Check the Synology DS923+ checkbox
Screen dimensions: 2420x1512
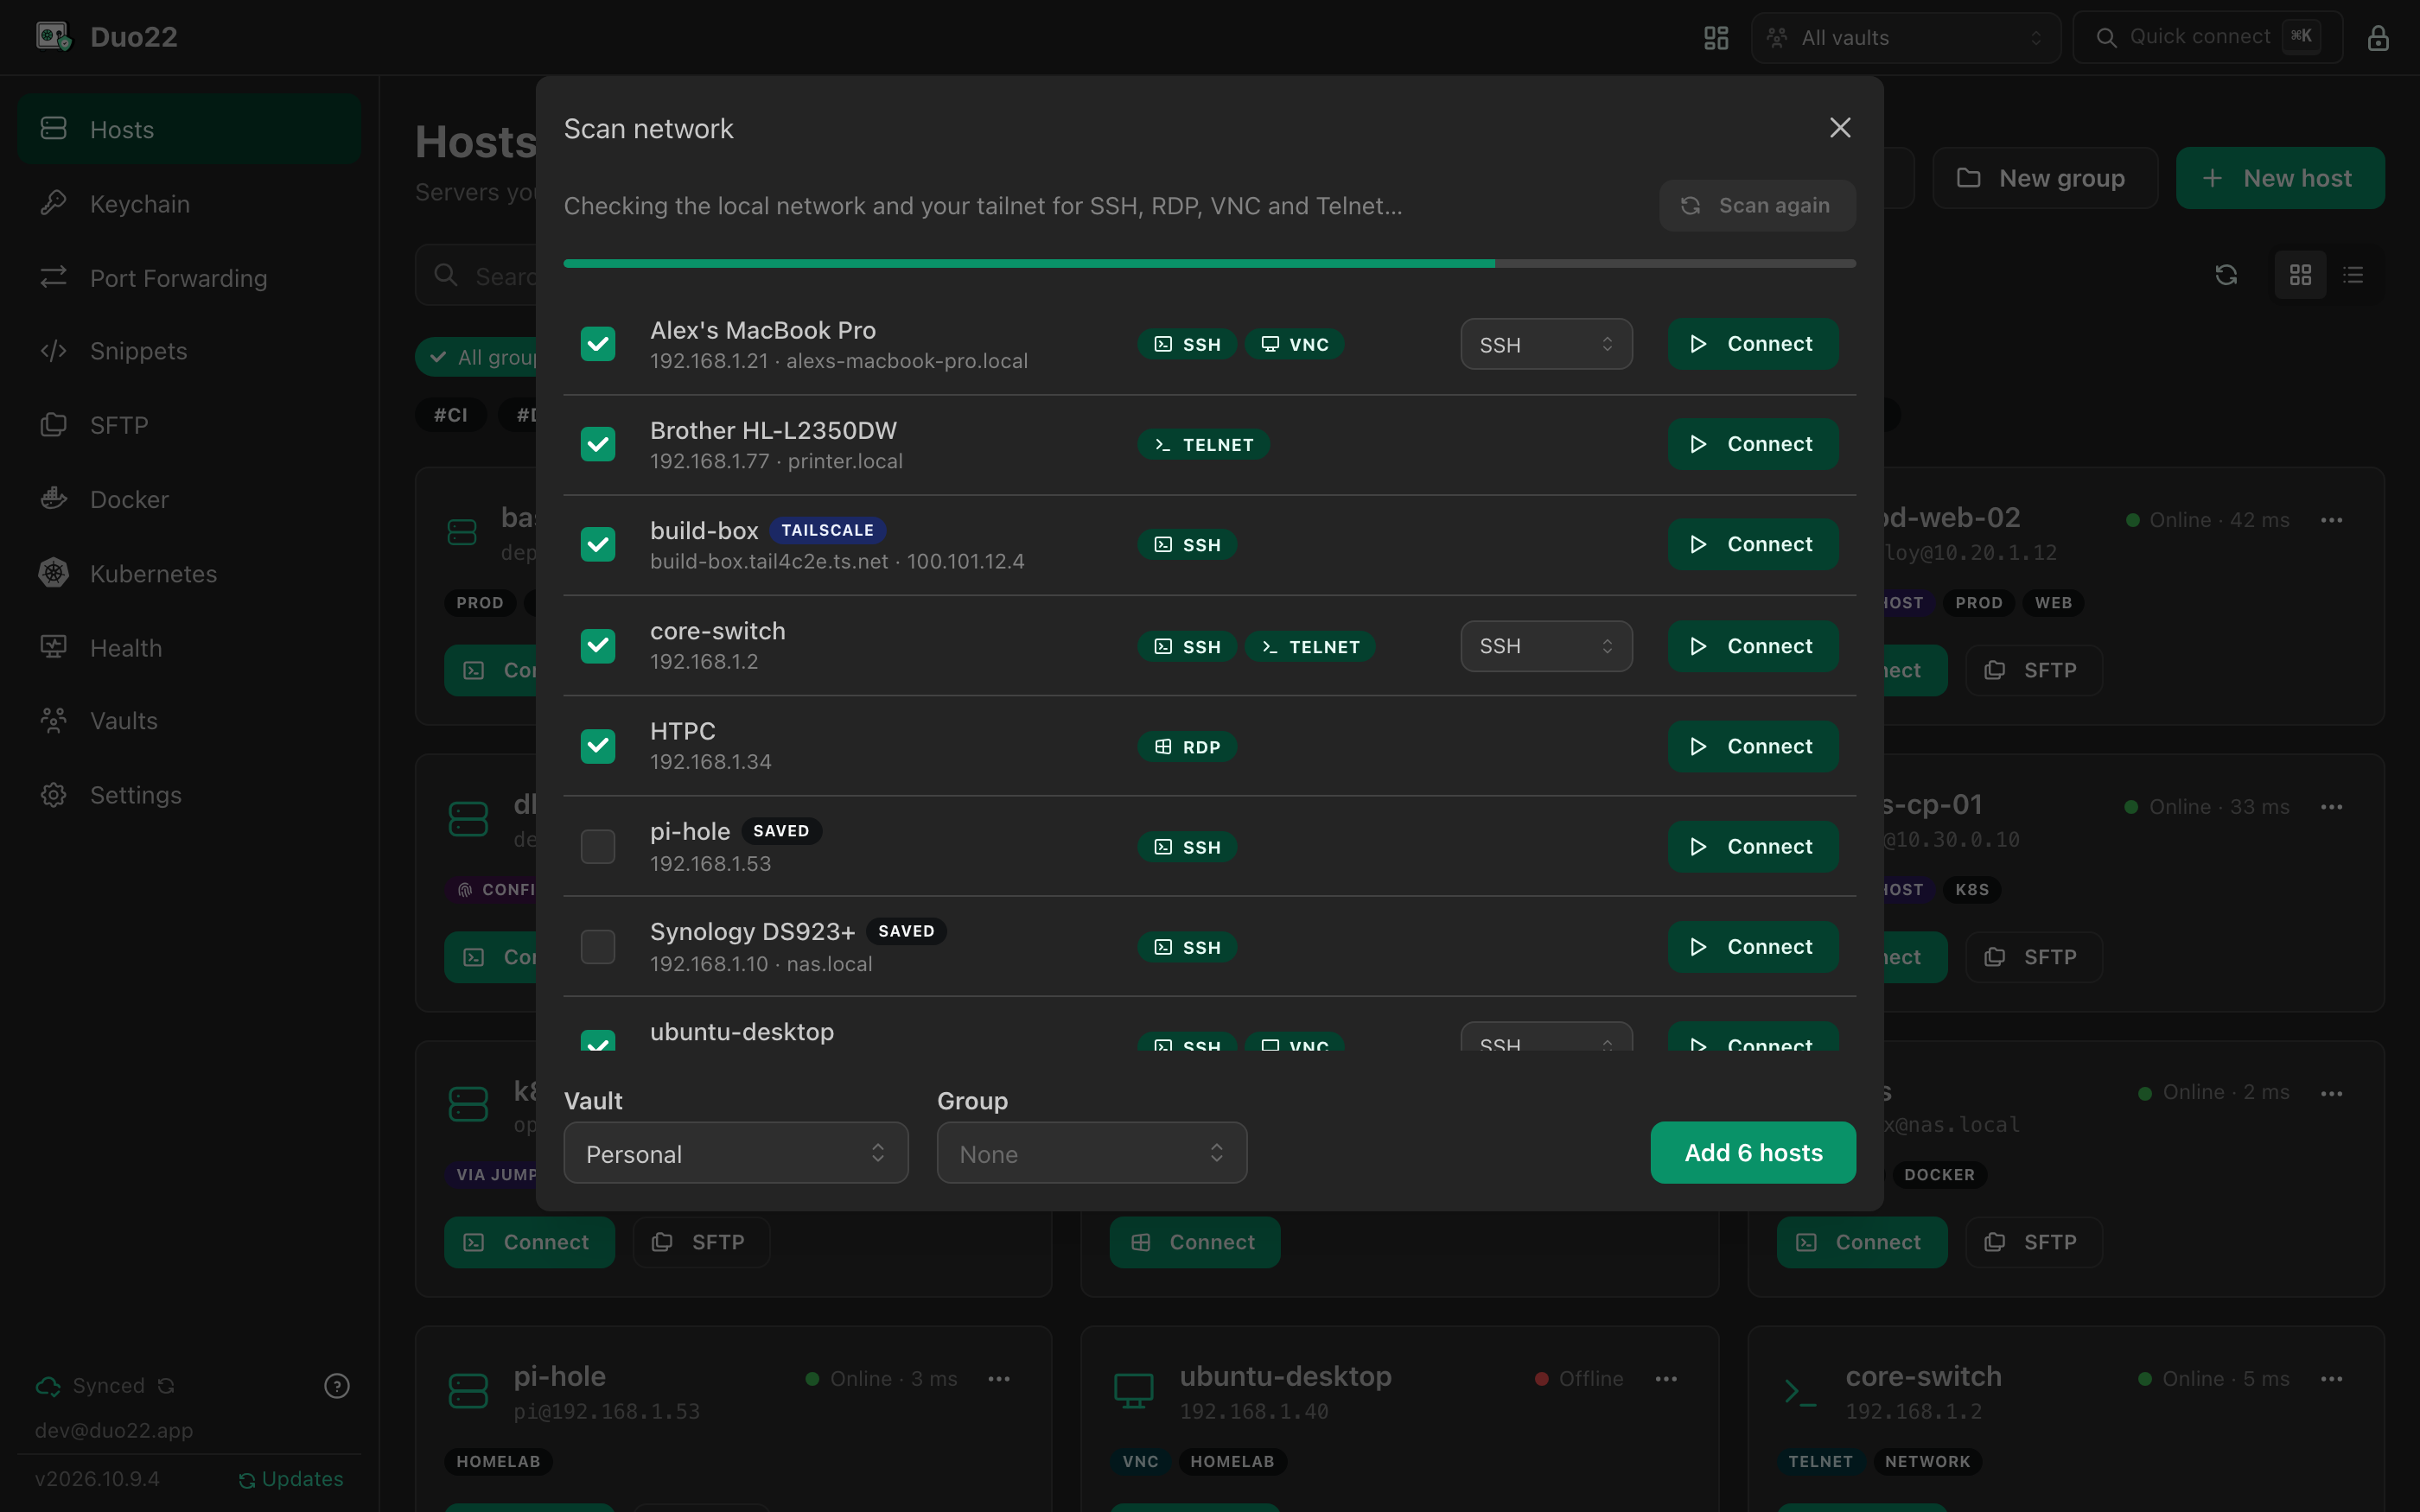click(598, 947)
